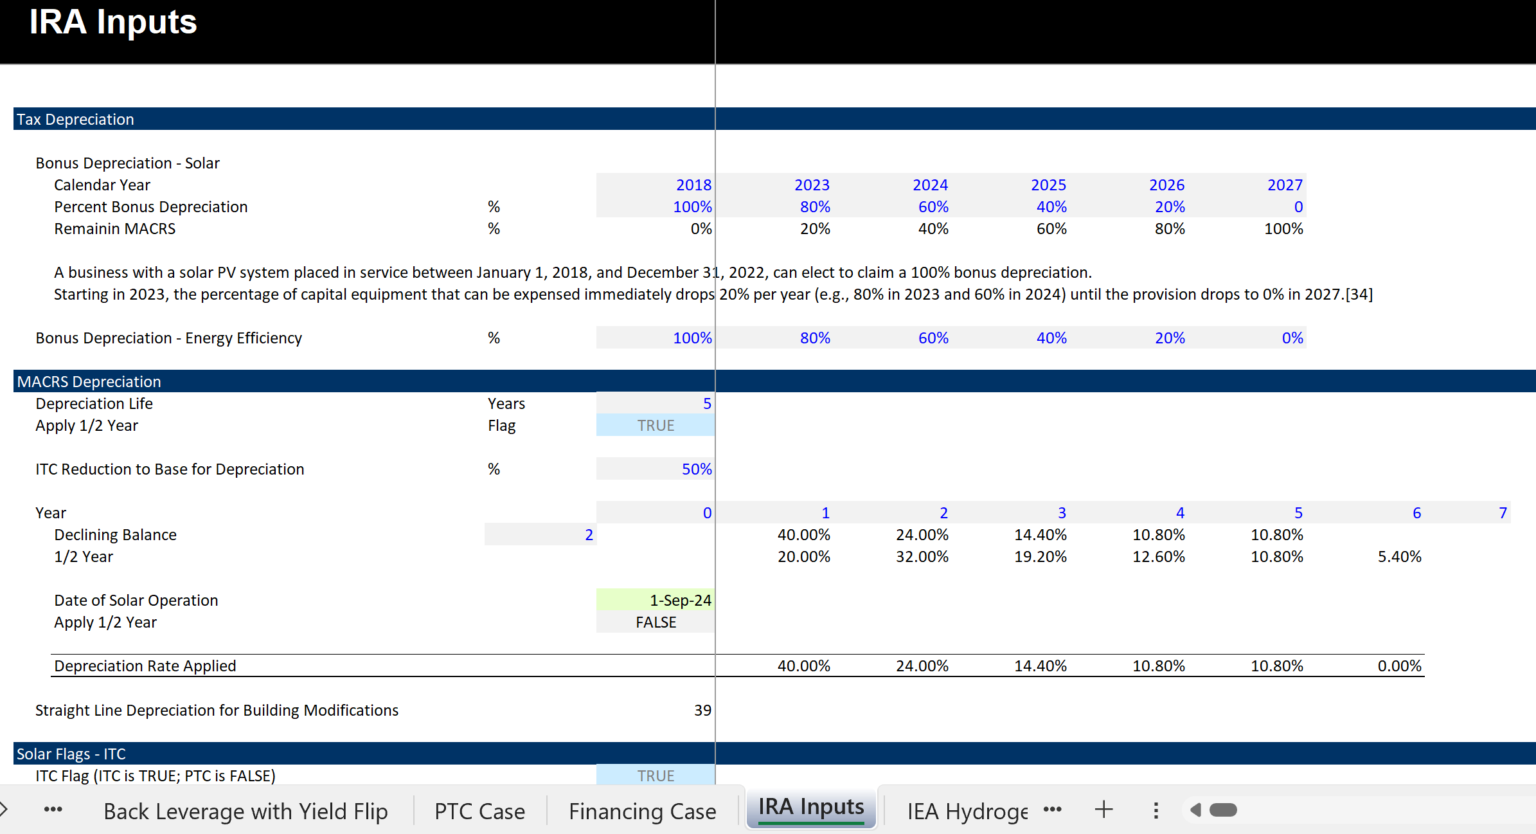Open the all-sheets menu via left ellipsis icon
This screenshot has height=834, width=1536.
pos(52,809)
